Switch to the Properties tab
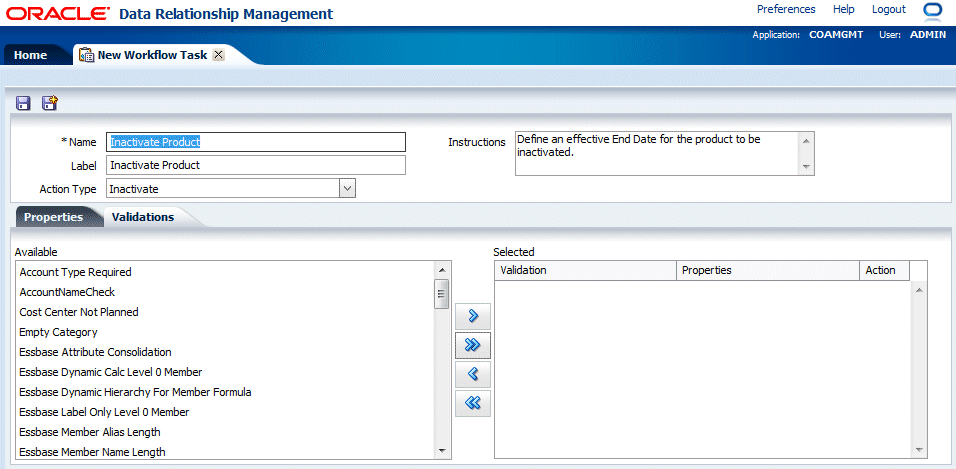The height and width of the screenshot is (469, 956). [54, 217]
